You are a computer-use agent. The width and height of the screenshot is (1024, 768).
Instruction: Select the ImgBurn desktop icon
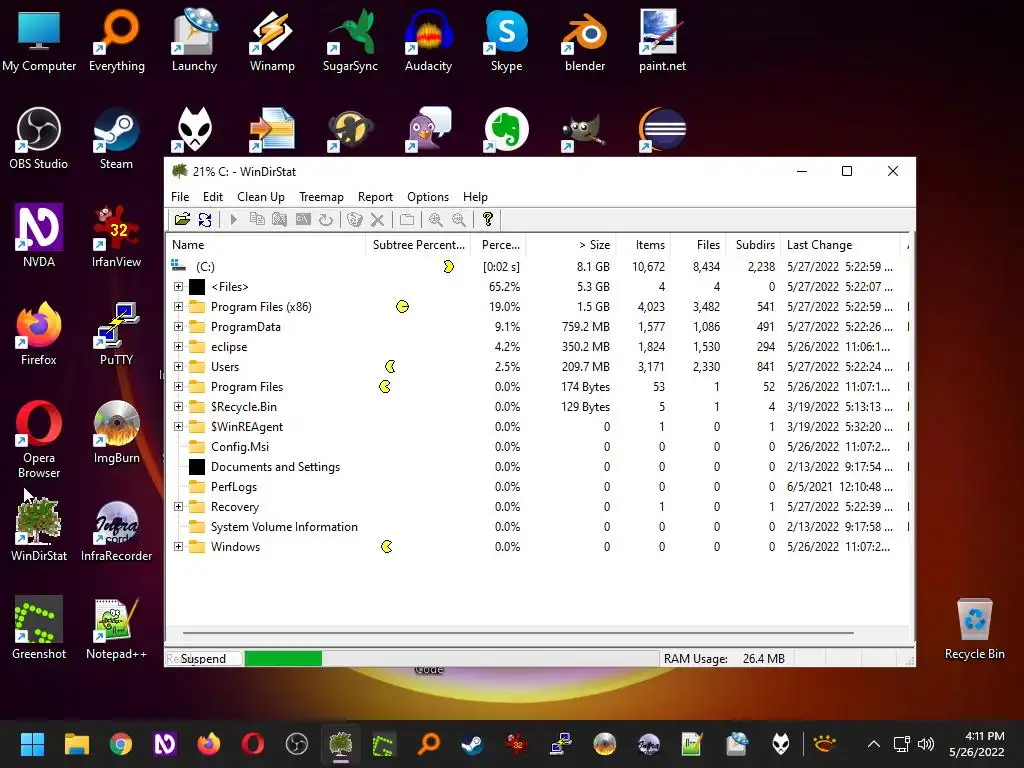click(116, 432)
